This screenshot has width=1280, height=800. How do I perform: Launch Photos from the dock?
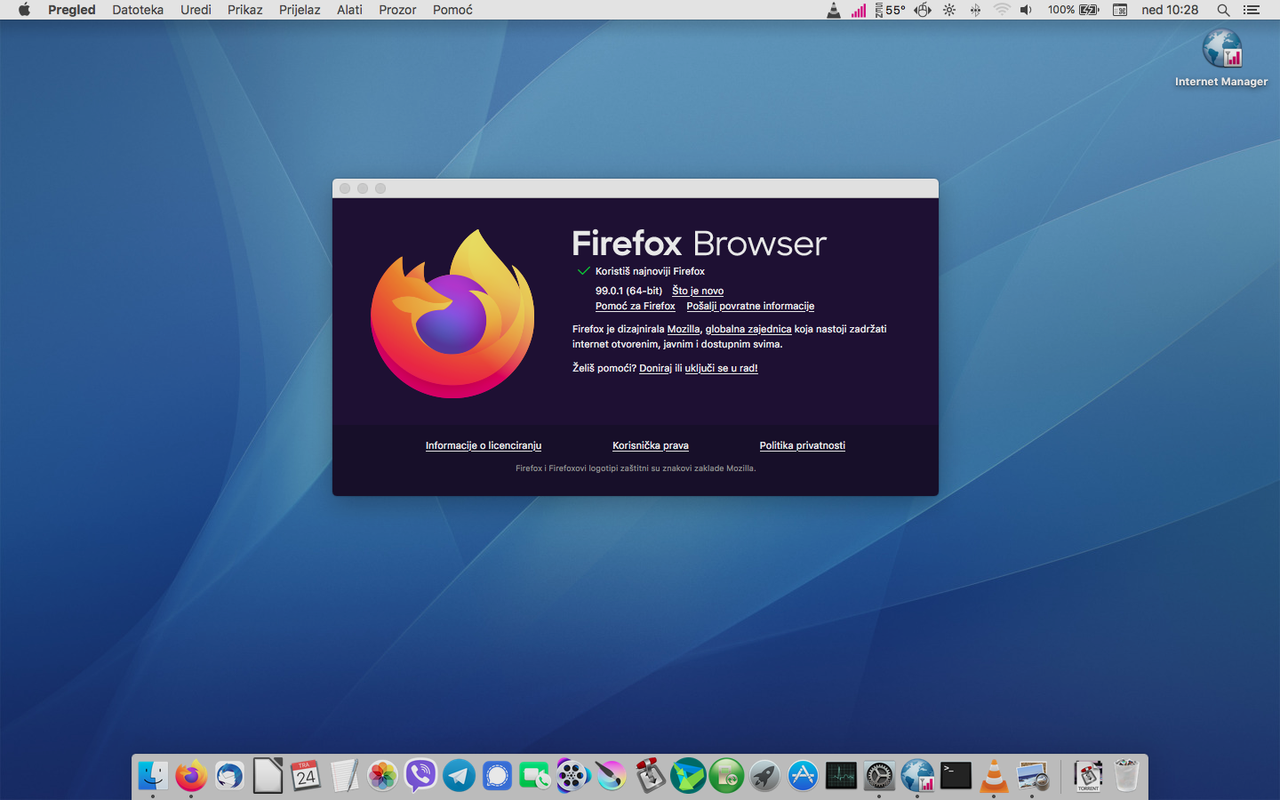pos(383,775)
